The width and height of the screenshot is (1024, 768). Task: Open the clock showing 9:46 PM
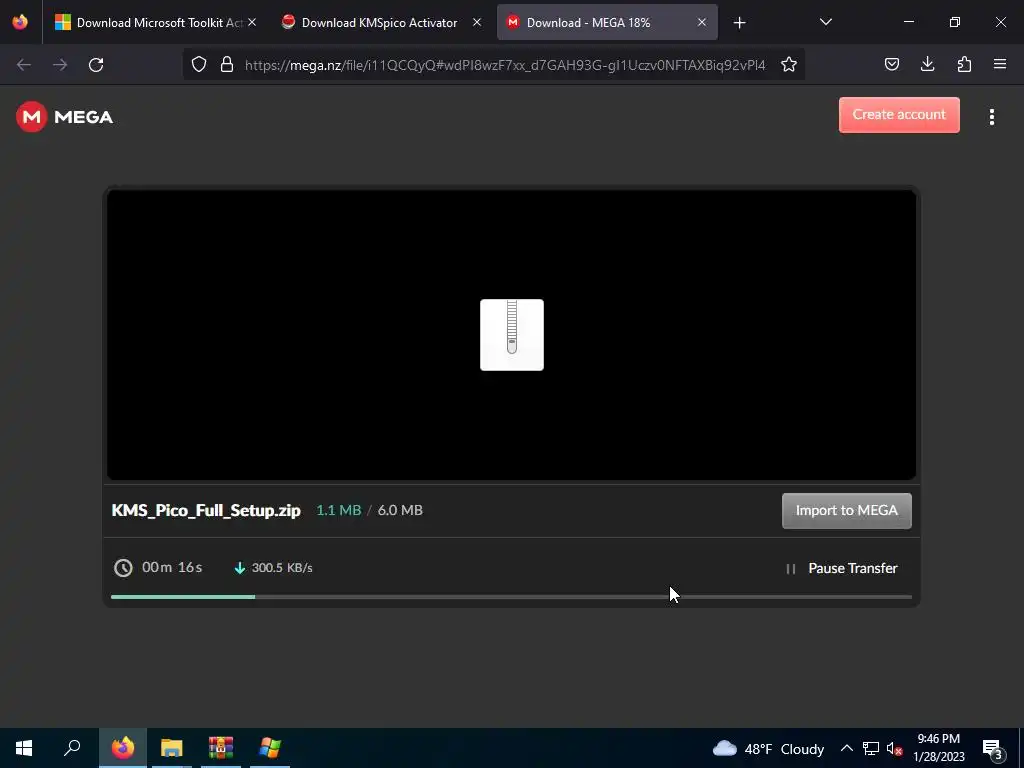(x=938, y=748)
